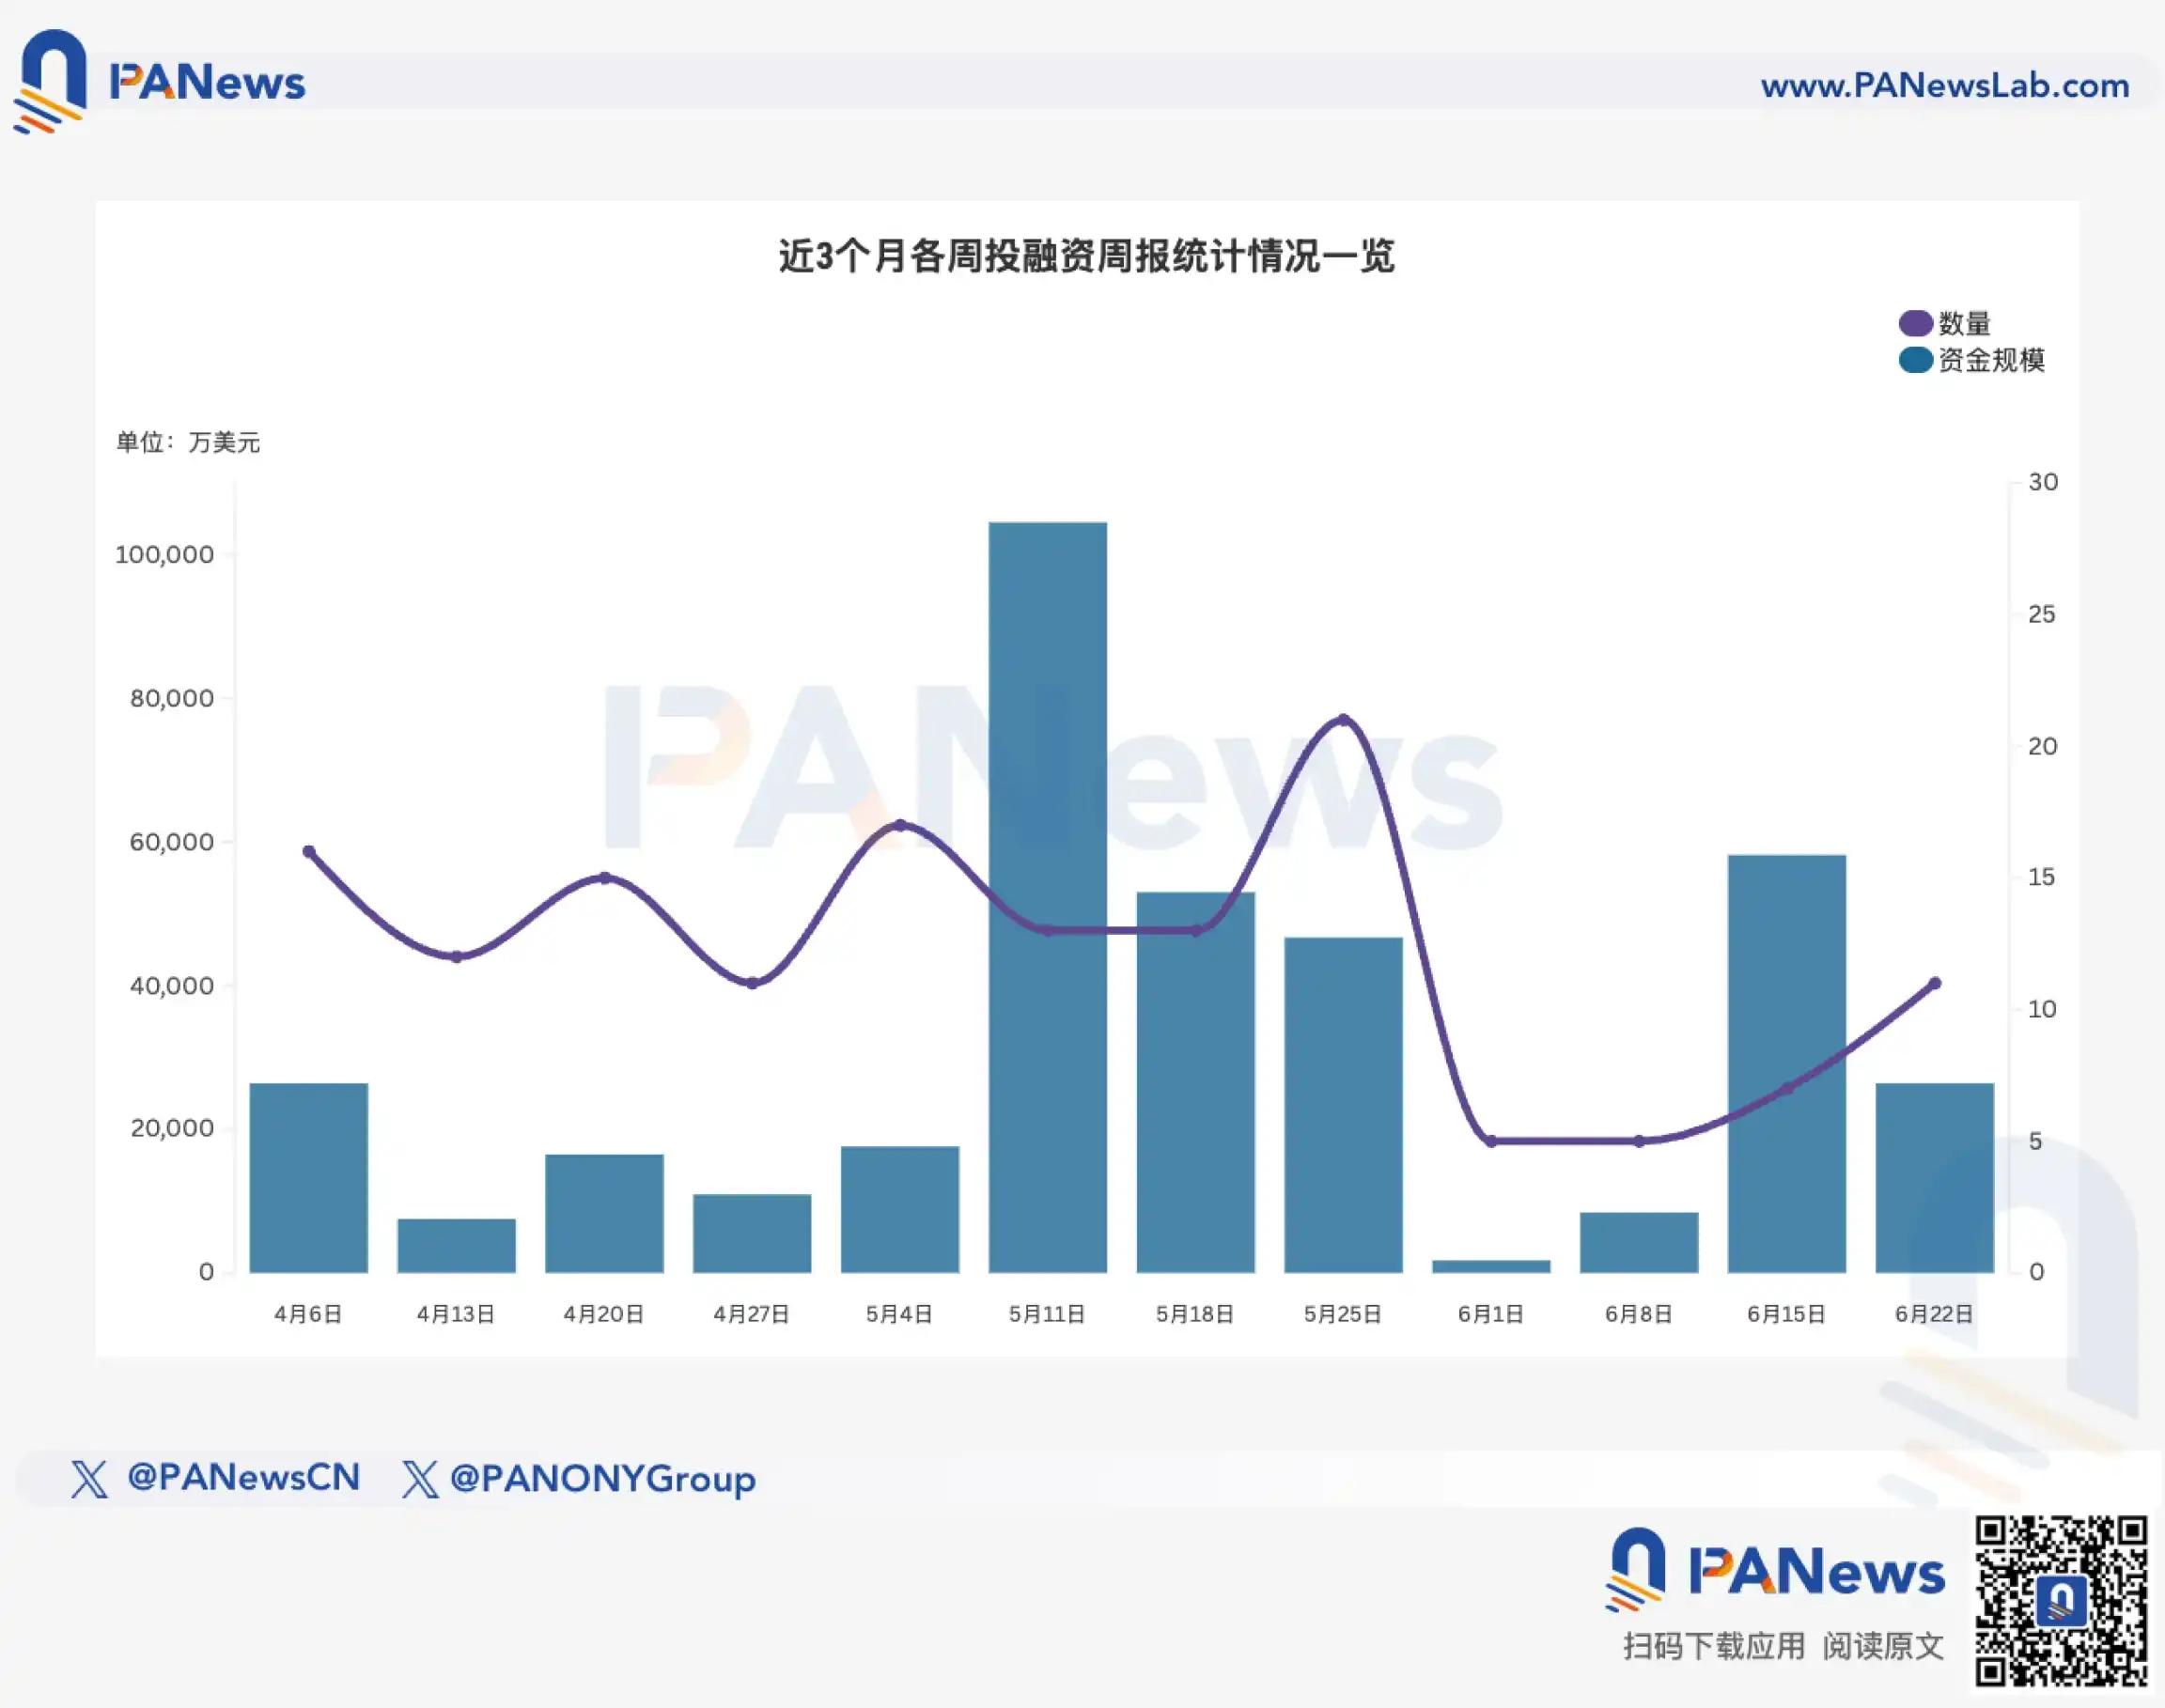Open the @PANewsCN handle
Screen dimensions: 2165x1708
[x=244, y=1477]
